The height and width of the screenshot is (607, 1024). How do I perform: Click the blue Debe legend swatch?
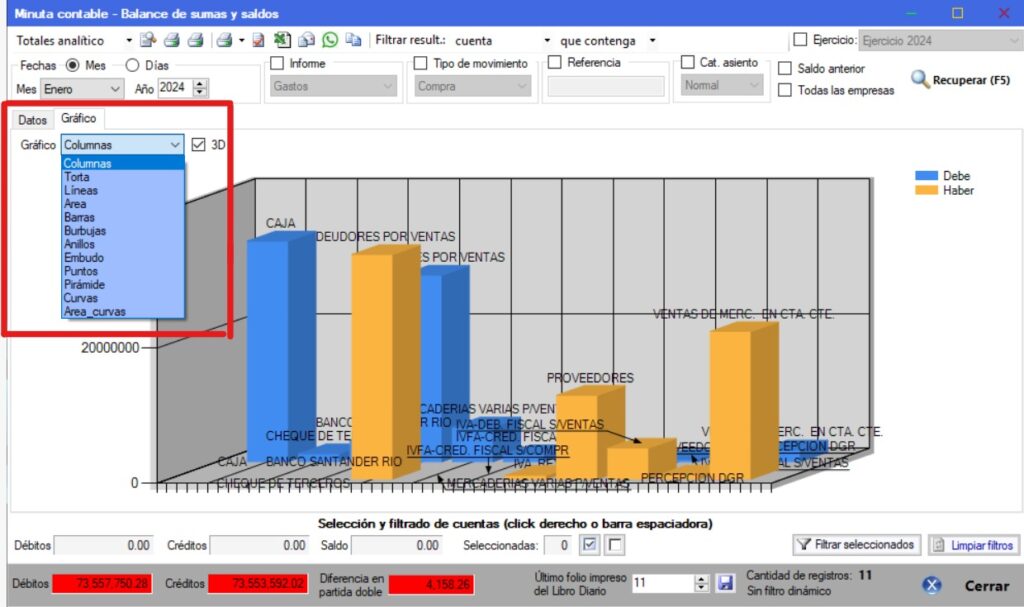pyautogui.click(x=926, y=176)
